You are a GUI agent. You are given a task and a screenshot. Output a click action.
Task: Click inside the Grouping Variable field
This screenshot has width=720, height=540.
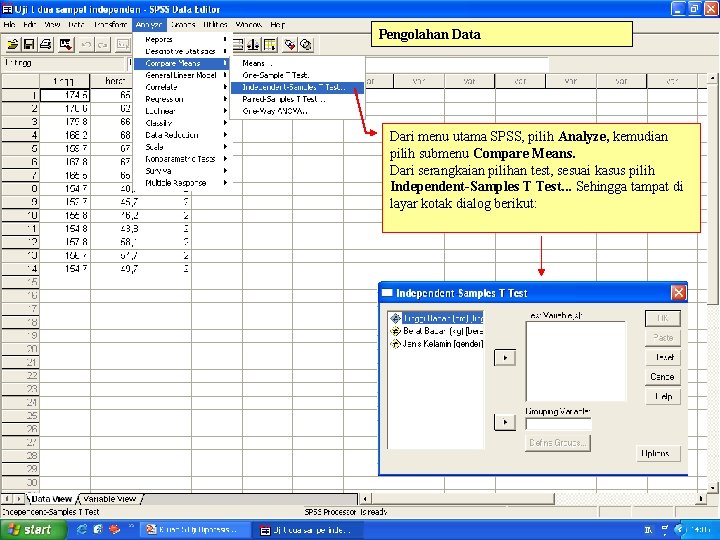coord(558,424)
